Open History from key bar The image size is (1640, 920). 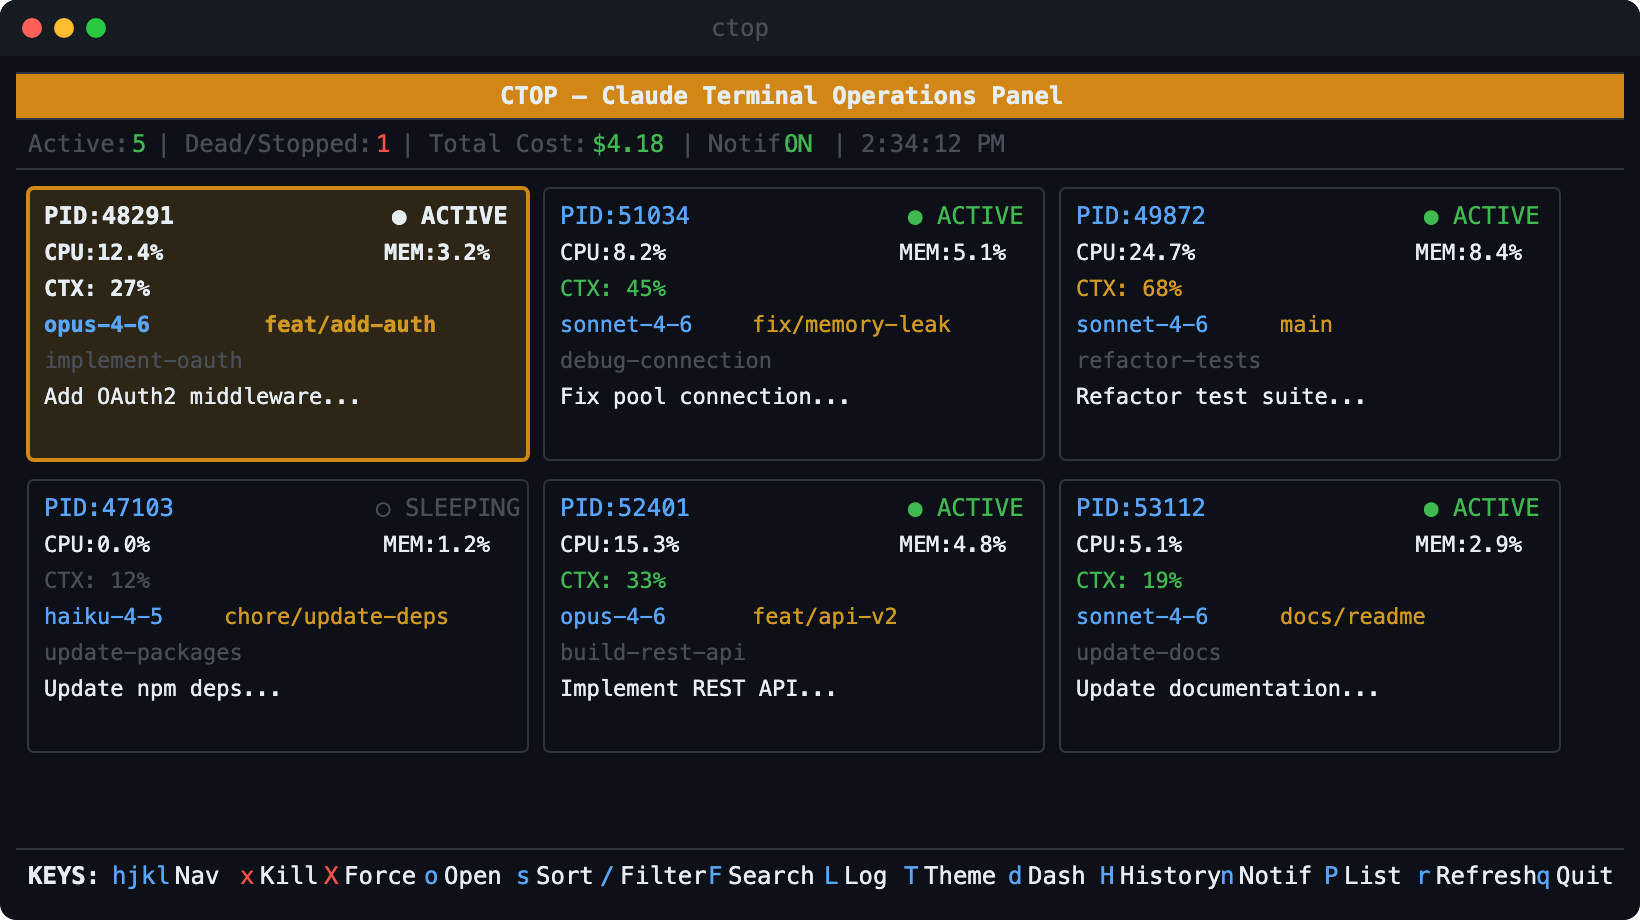pos(1161,876)
